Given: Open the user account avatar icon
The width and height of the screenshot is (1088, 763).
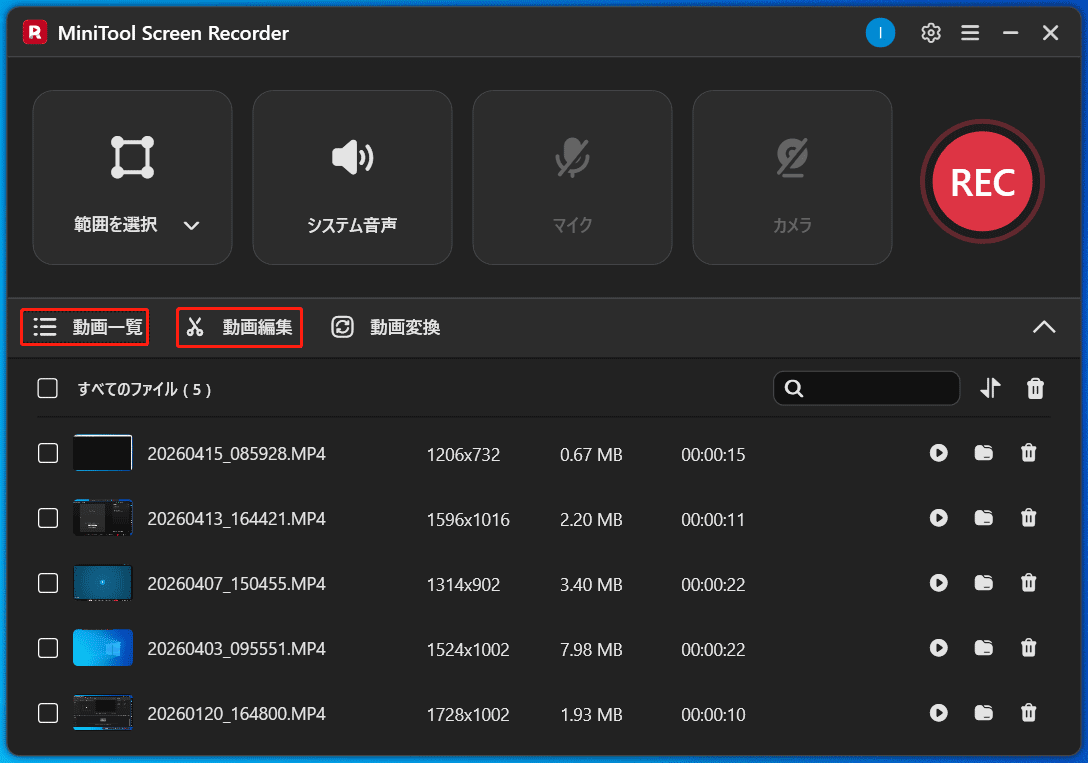Looking at the screenshot, I should tap(880, 33).
